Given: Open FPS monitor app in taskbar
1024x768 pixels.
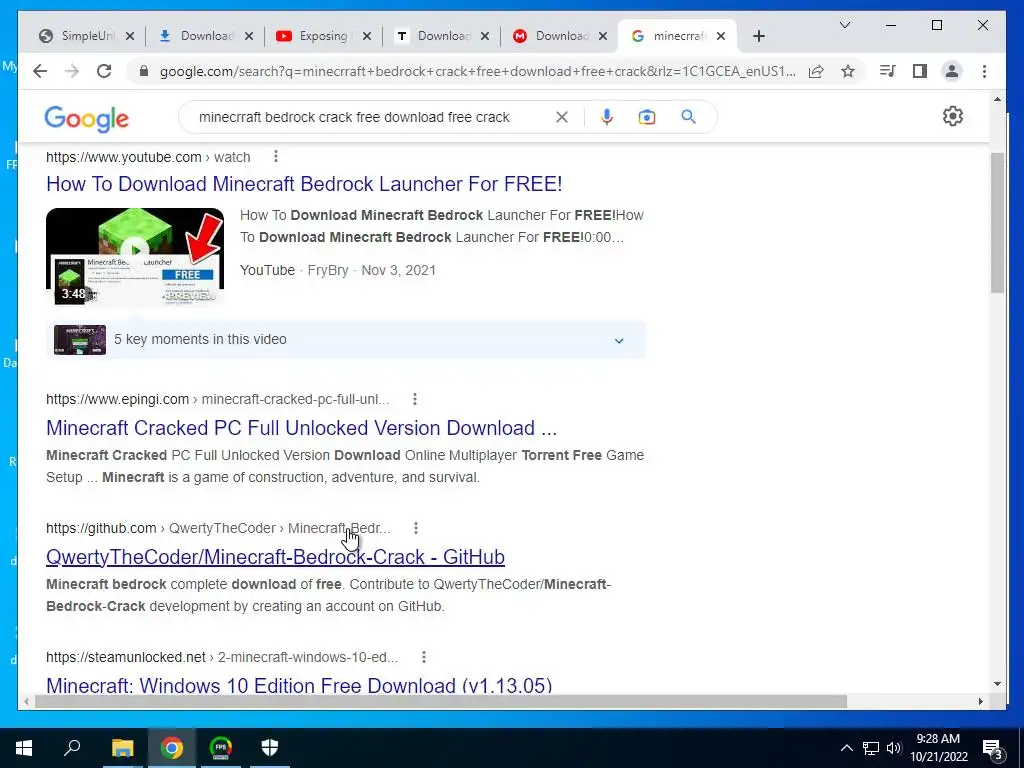Looking at the screenshot, I should point(221,748).
